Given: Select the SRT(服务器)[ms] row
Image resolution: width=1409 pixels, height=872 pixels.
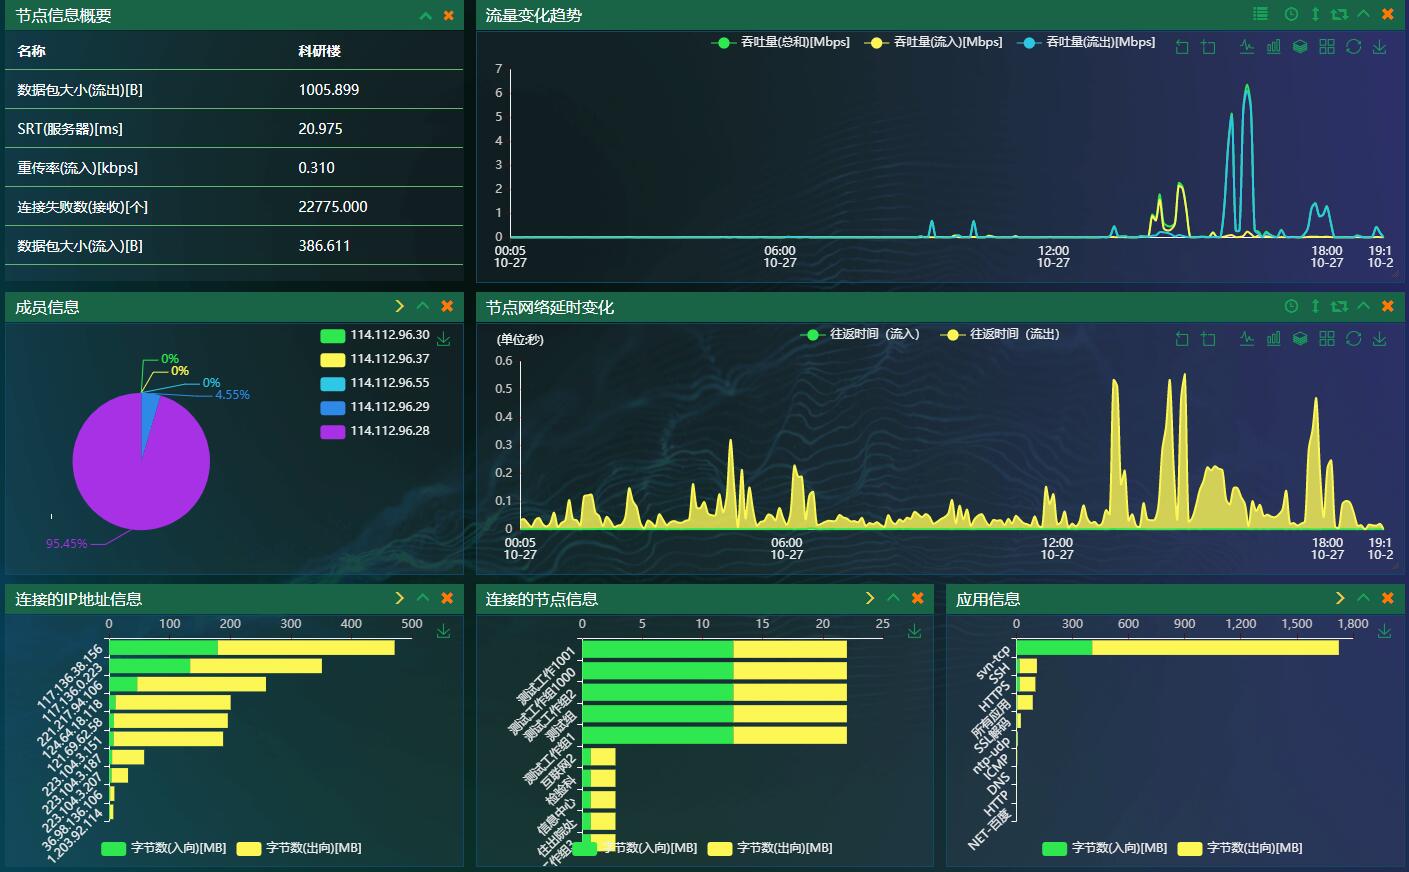Looking at the screenshot, I should tap(234, 129).
